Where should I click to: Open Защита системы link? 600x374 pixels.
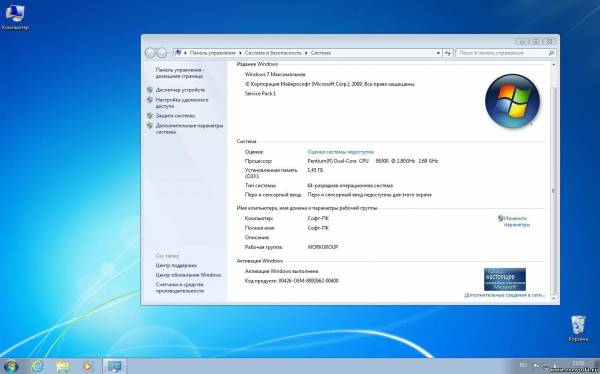pos(175,116)
